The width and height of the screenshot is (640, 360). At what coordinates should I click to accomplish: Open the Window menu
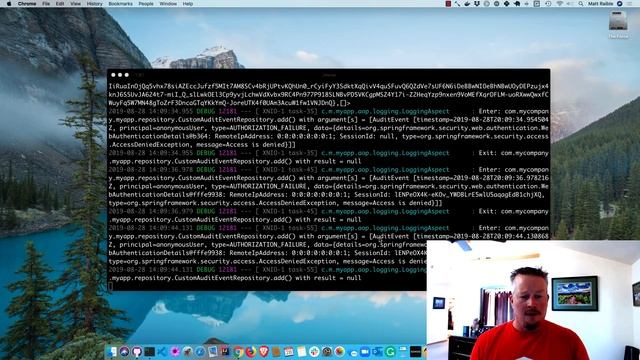coord(168,4)
